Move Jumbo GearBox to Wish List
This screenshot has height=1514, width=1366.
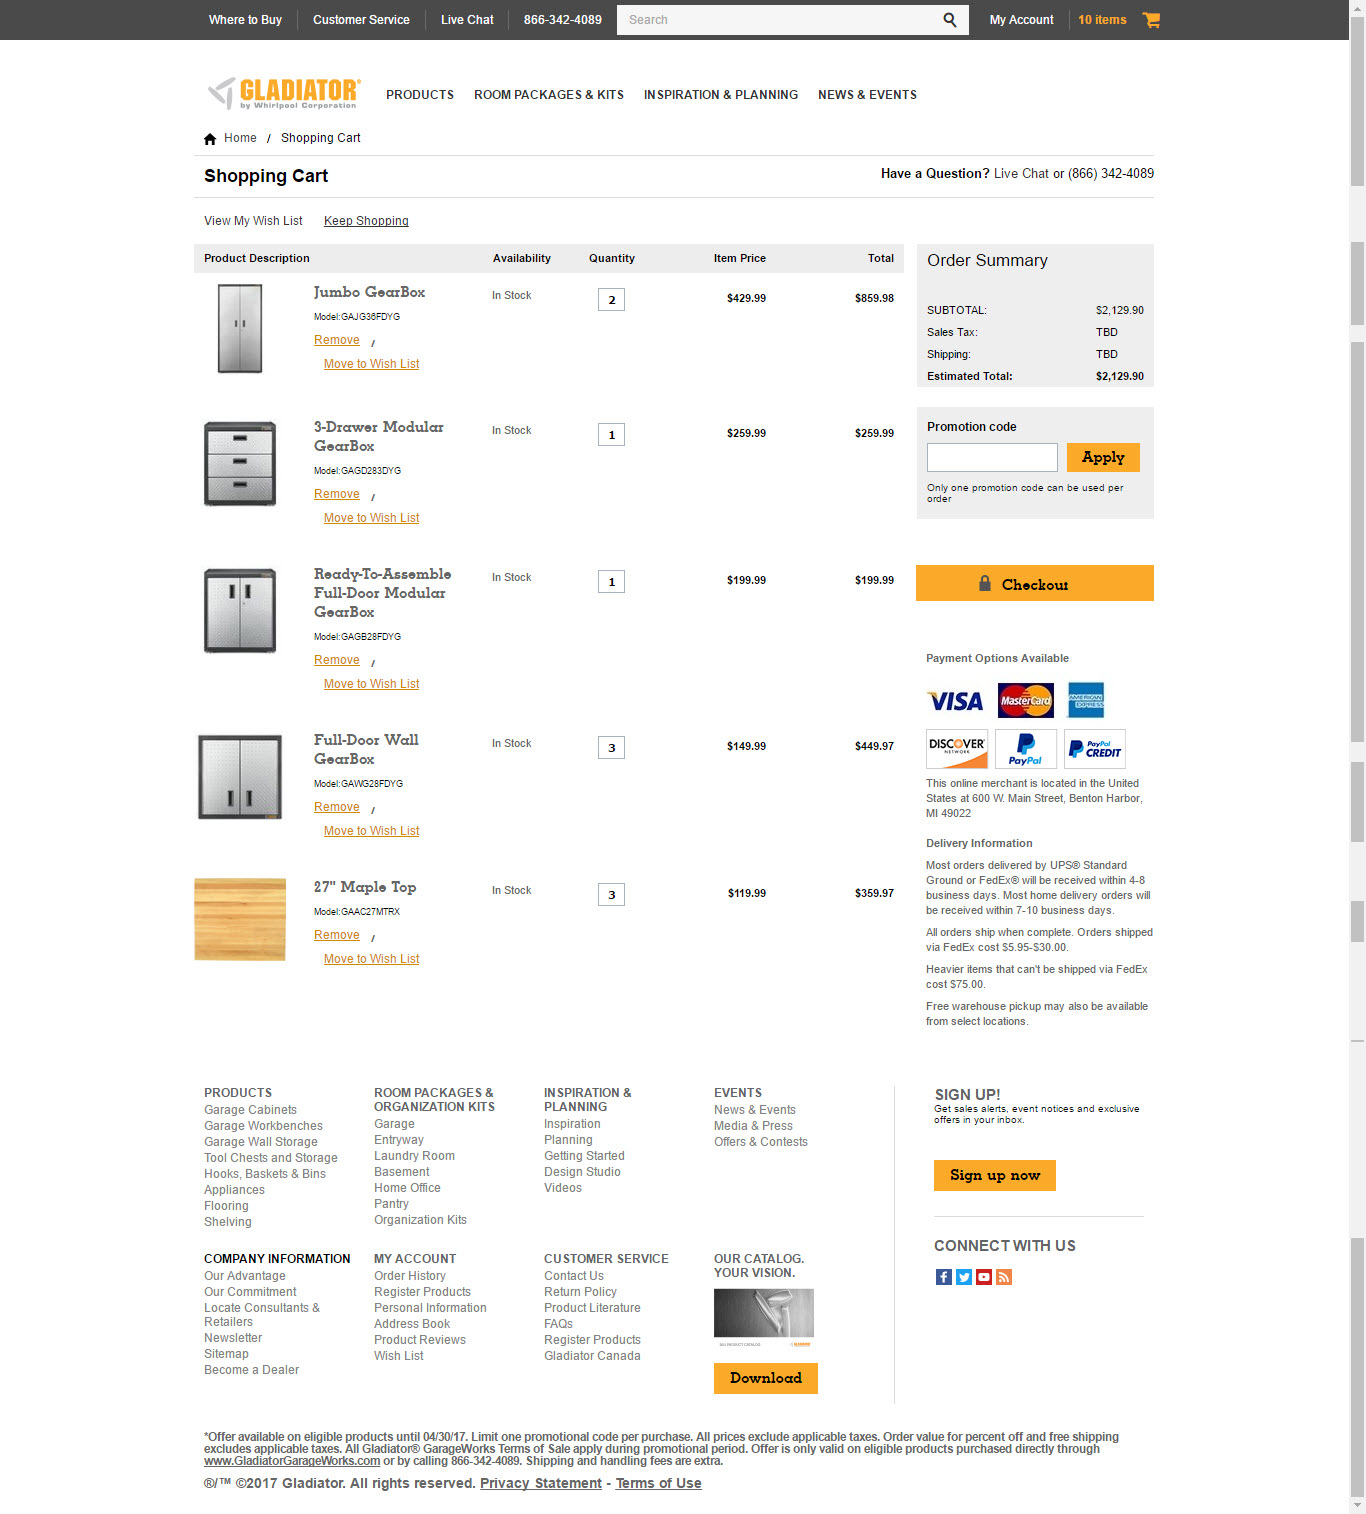pos(371,364)
